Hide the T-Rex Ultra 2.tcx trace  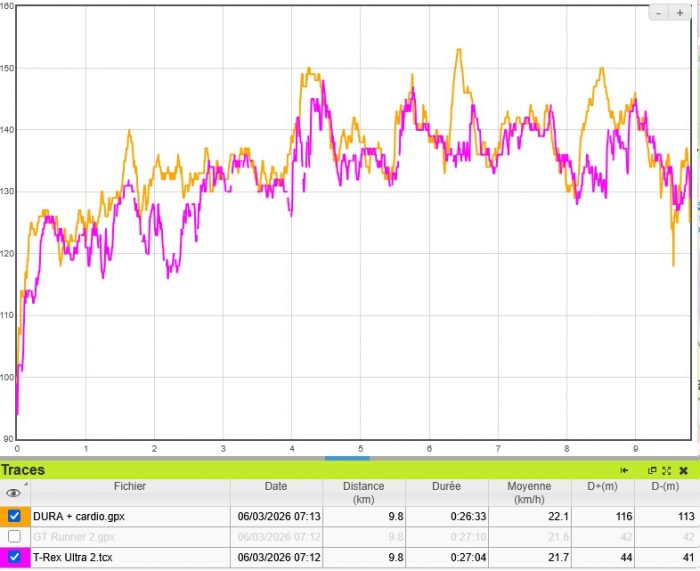tap(14, 557)
